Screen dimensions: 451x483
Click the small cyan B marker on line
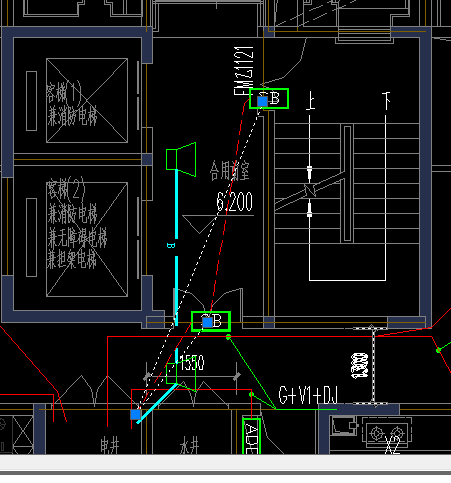tap(171, 246)
